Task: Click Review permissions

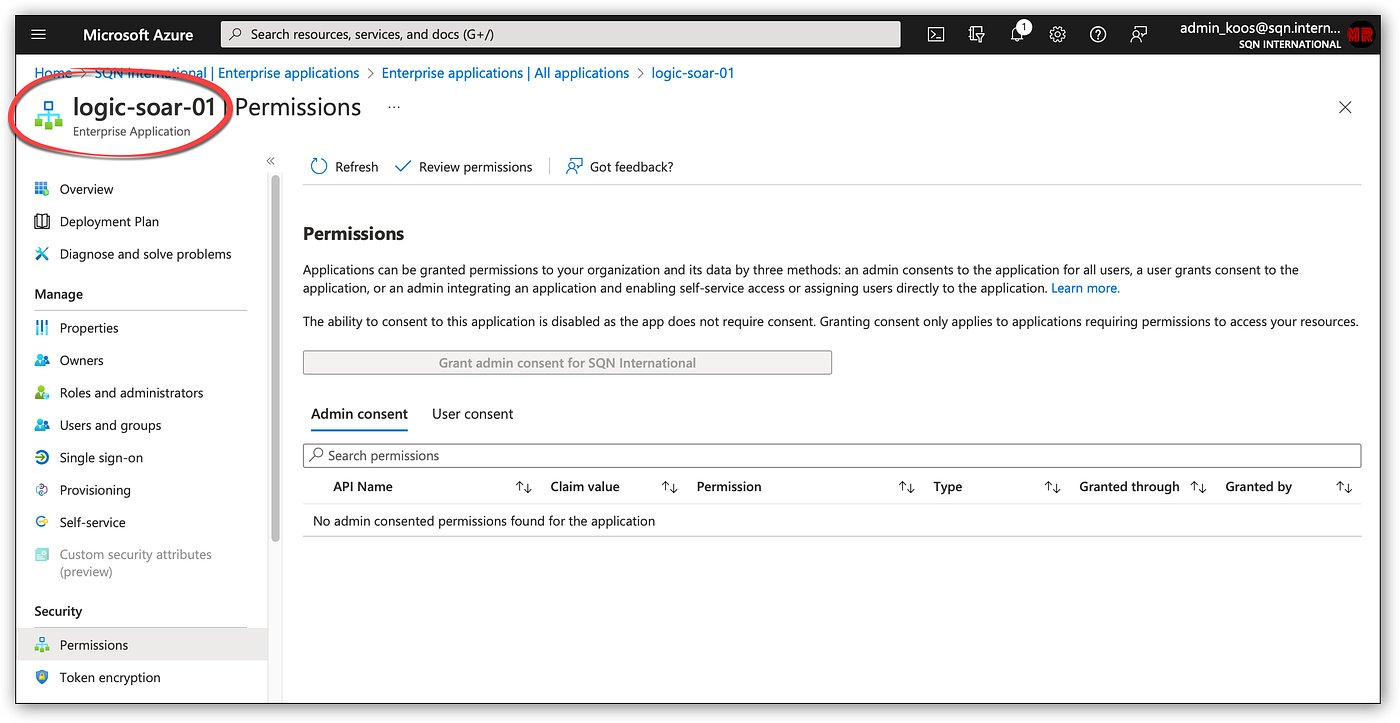Action: click(463, 166)
